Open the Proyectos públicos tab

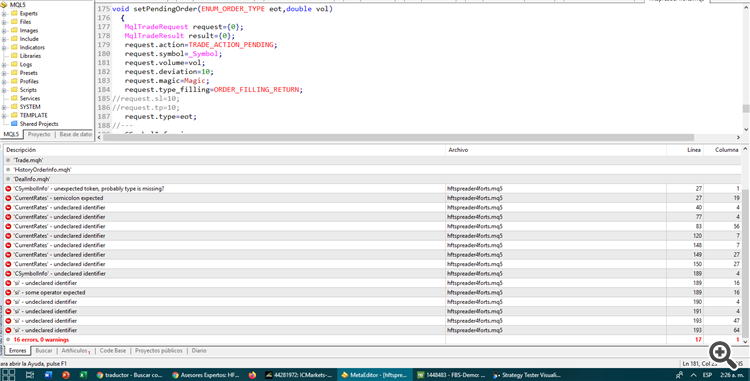click(x=159, y=351)
